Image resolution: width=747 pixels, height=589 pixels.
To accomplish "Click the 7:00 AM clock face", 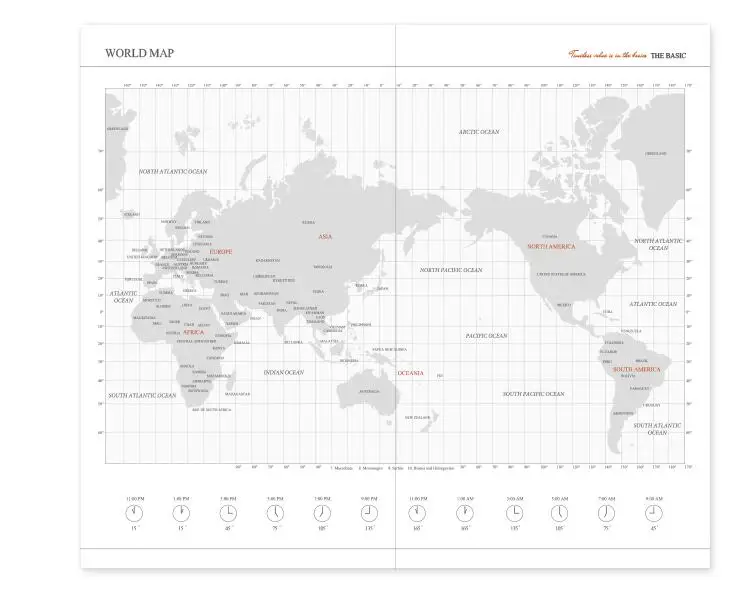I will [606, 513].
